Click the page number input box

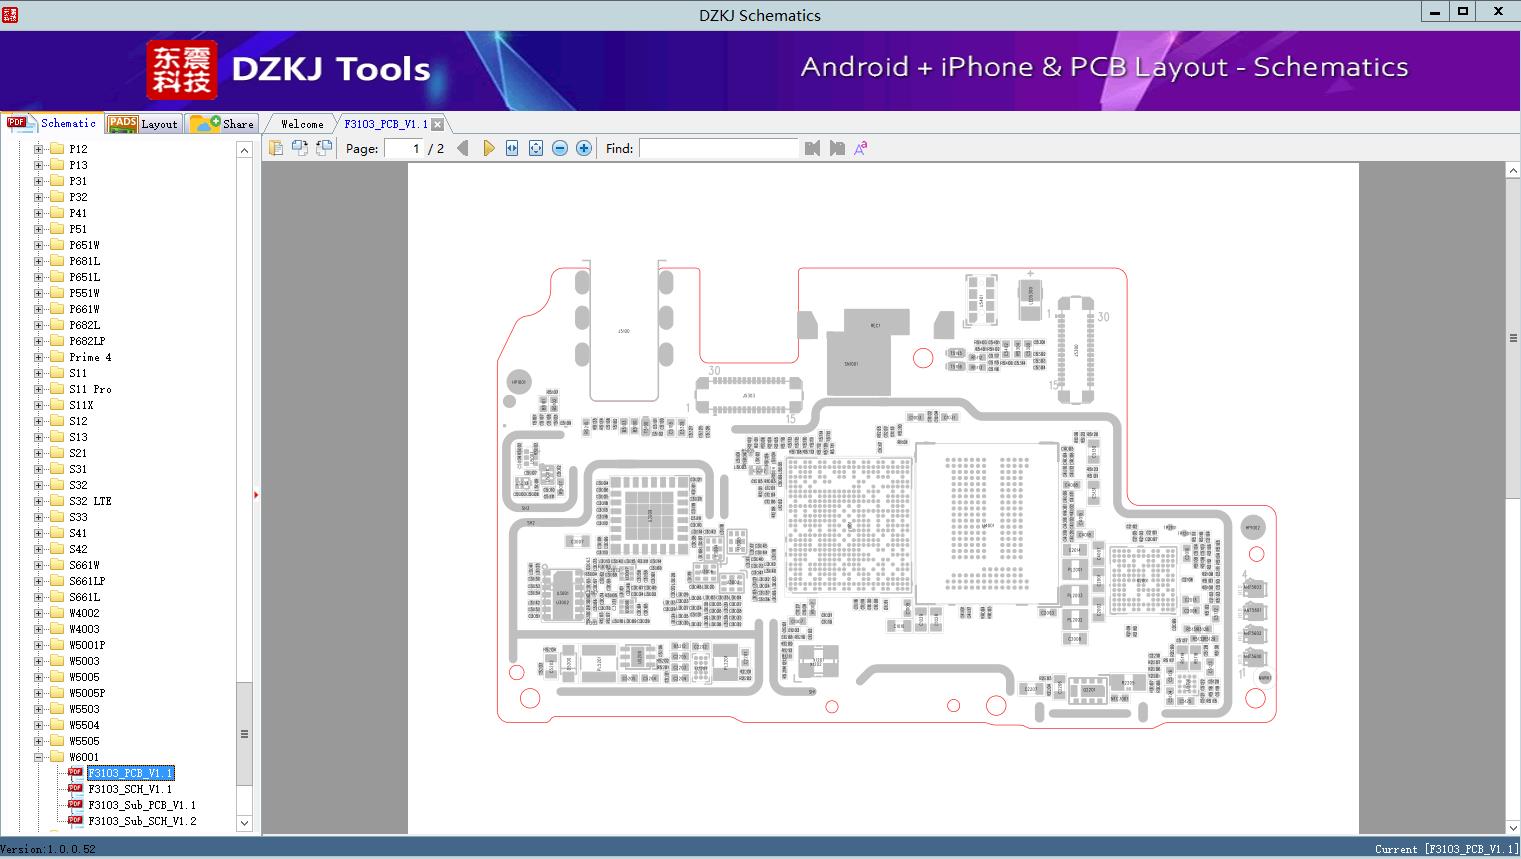tap(404, 148)
